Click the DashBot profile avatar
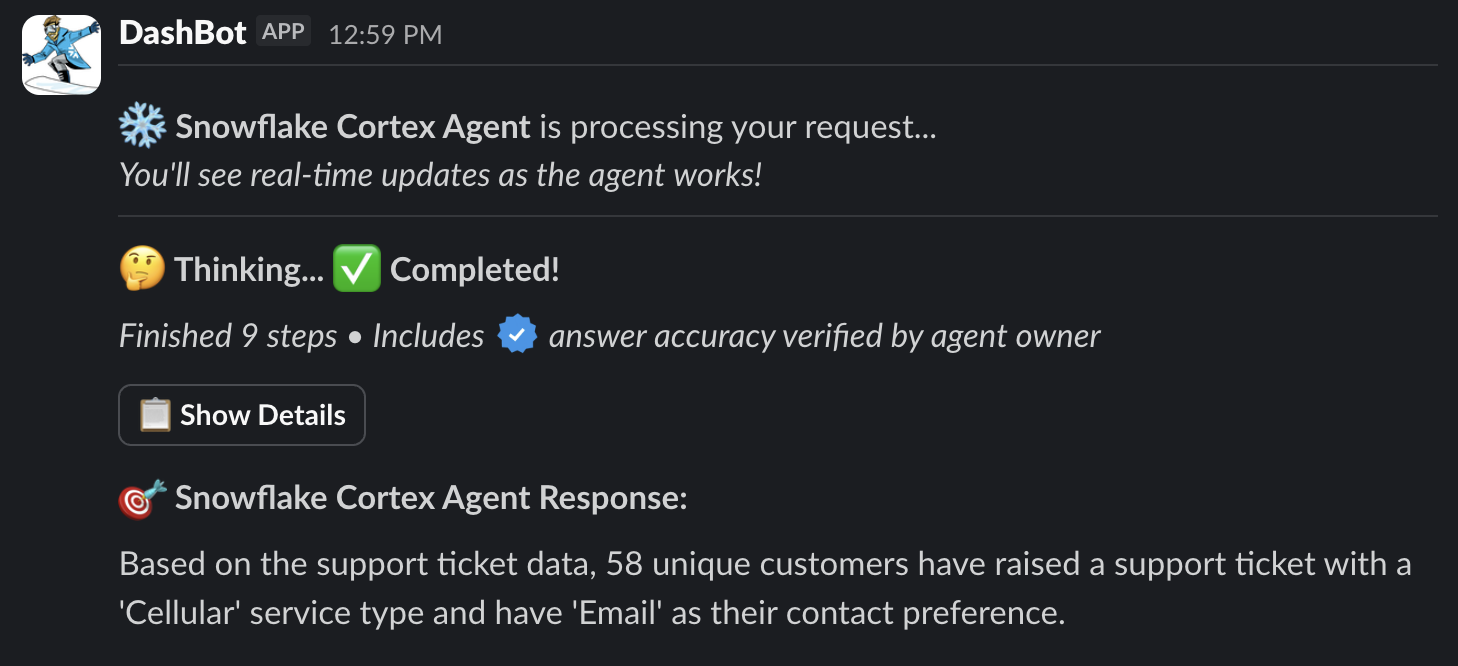Viewport: 1458px width, 666px height. click(62, 55)
